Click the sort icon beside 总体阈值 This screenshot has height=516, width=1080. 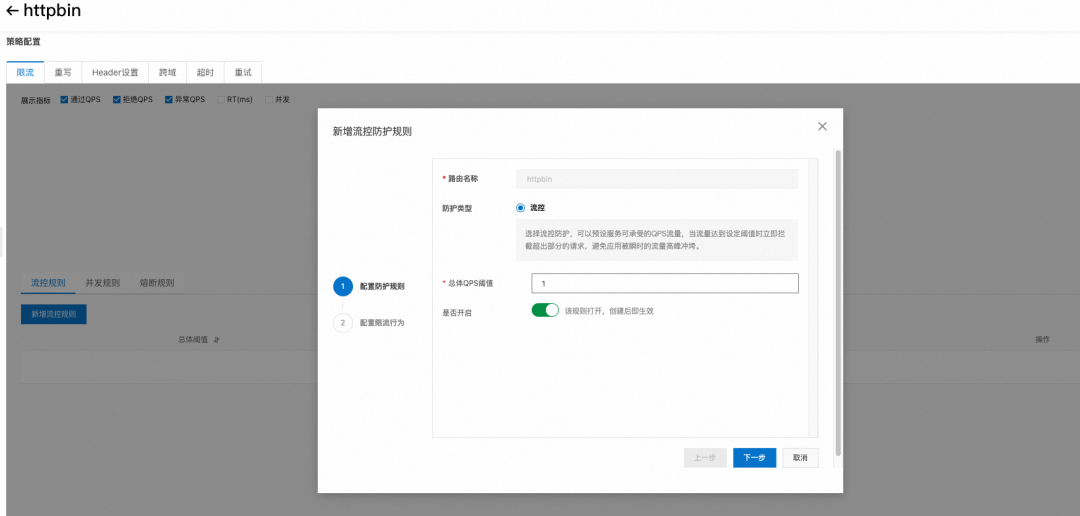point(216,340)
